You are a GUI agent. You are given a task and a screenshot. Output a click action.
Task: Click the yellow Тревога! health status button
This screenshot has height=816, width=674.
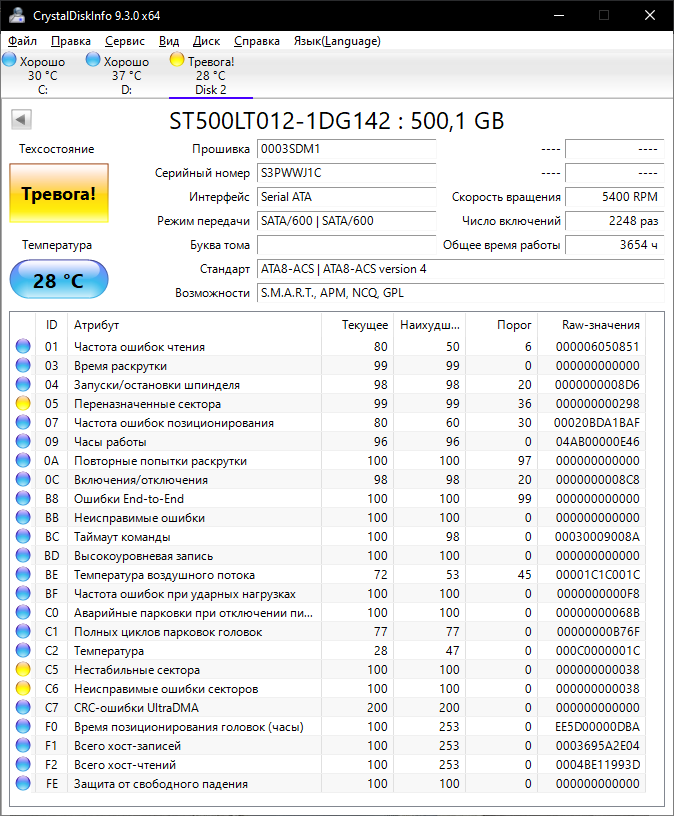click(x=59, y=193)
